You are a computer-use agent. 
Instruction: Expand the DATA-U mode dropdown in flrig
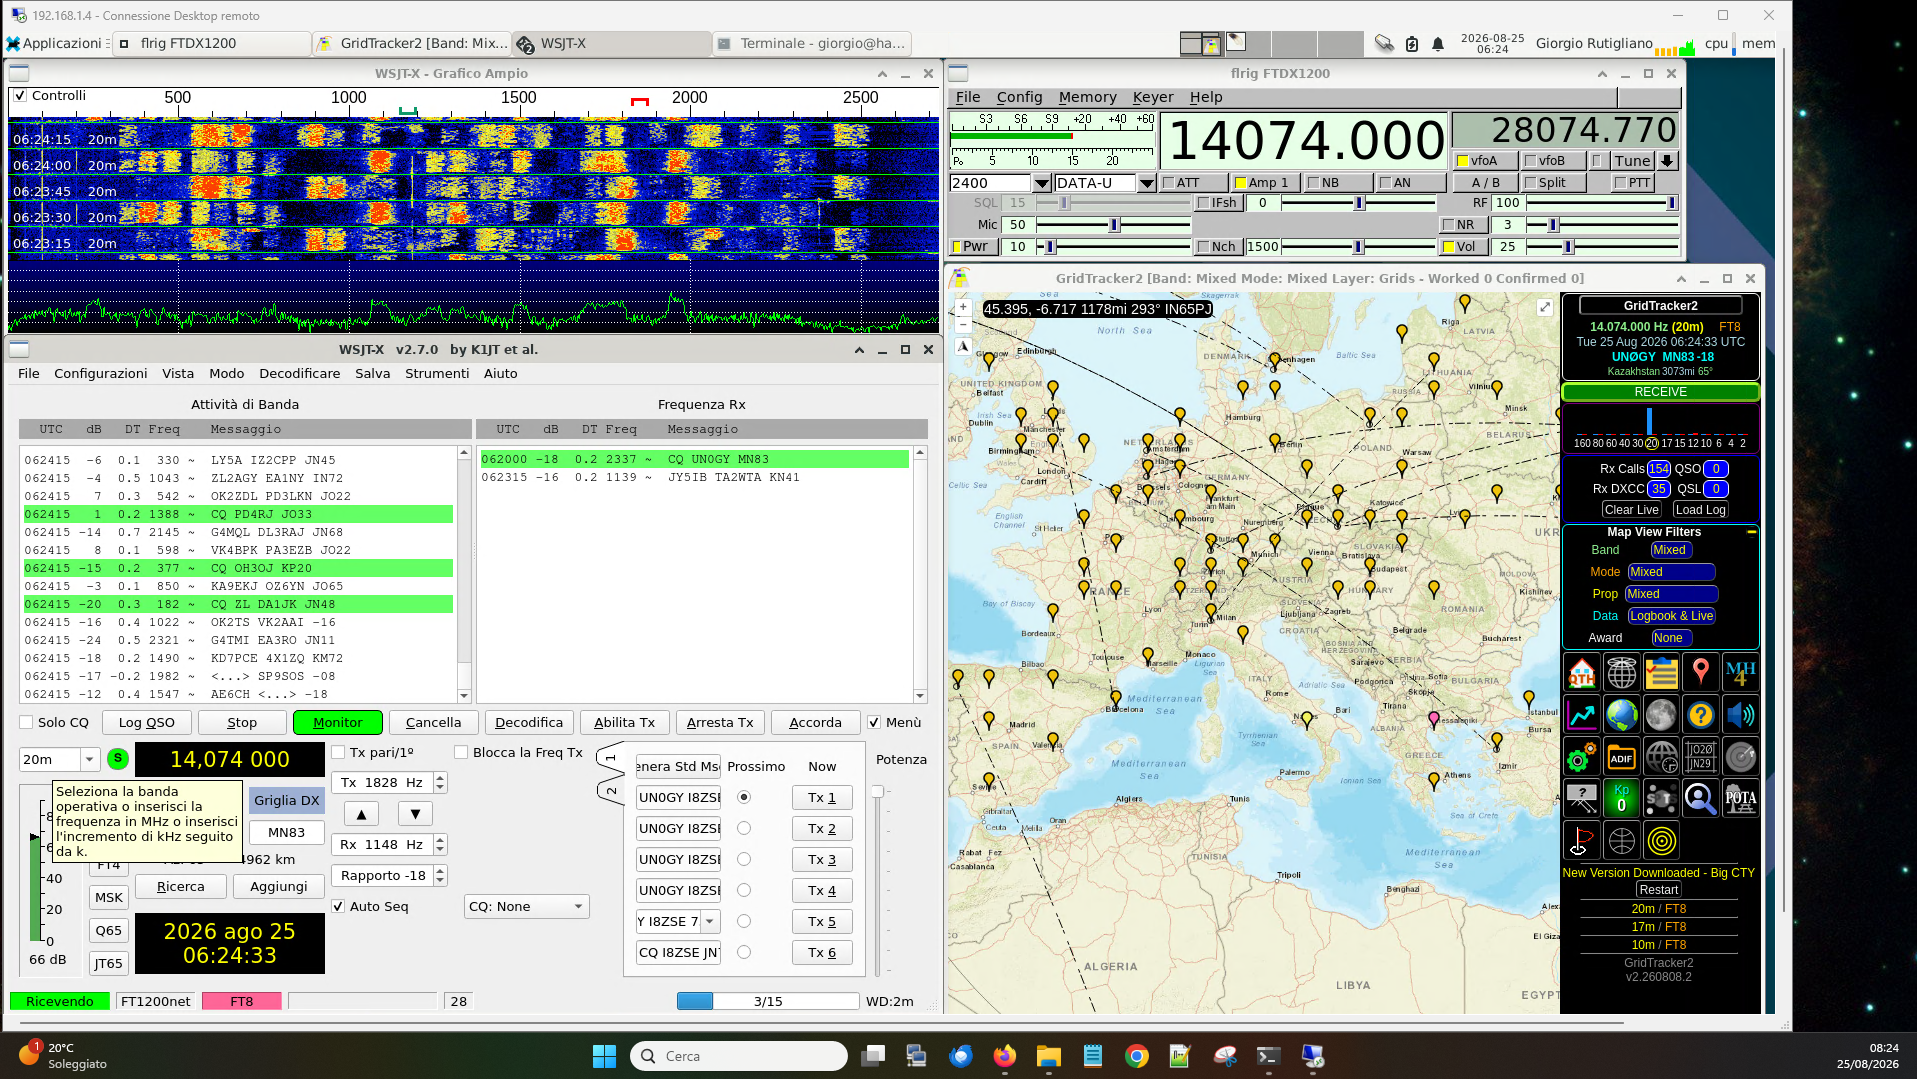pos(1147,184)
